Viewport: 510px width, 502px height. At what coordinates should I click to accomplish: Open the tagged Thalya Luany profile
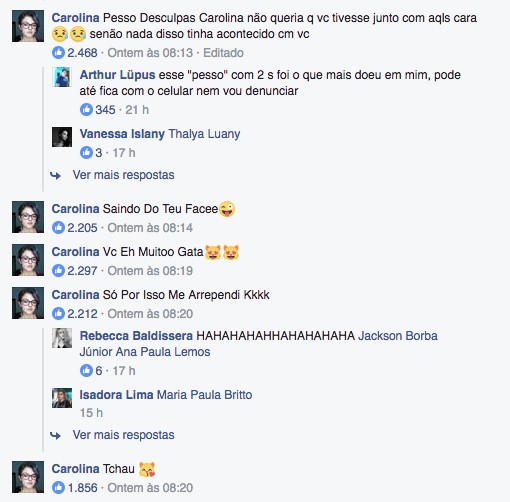pos(204,134)
